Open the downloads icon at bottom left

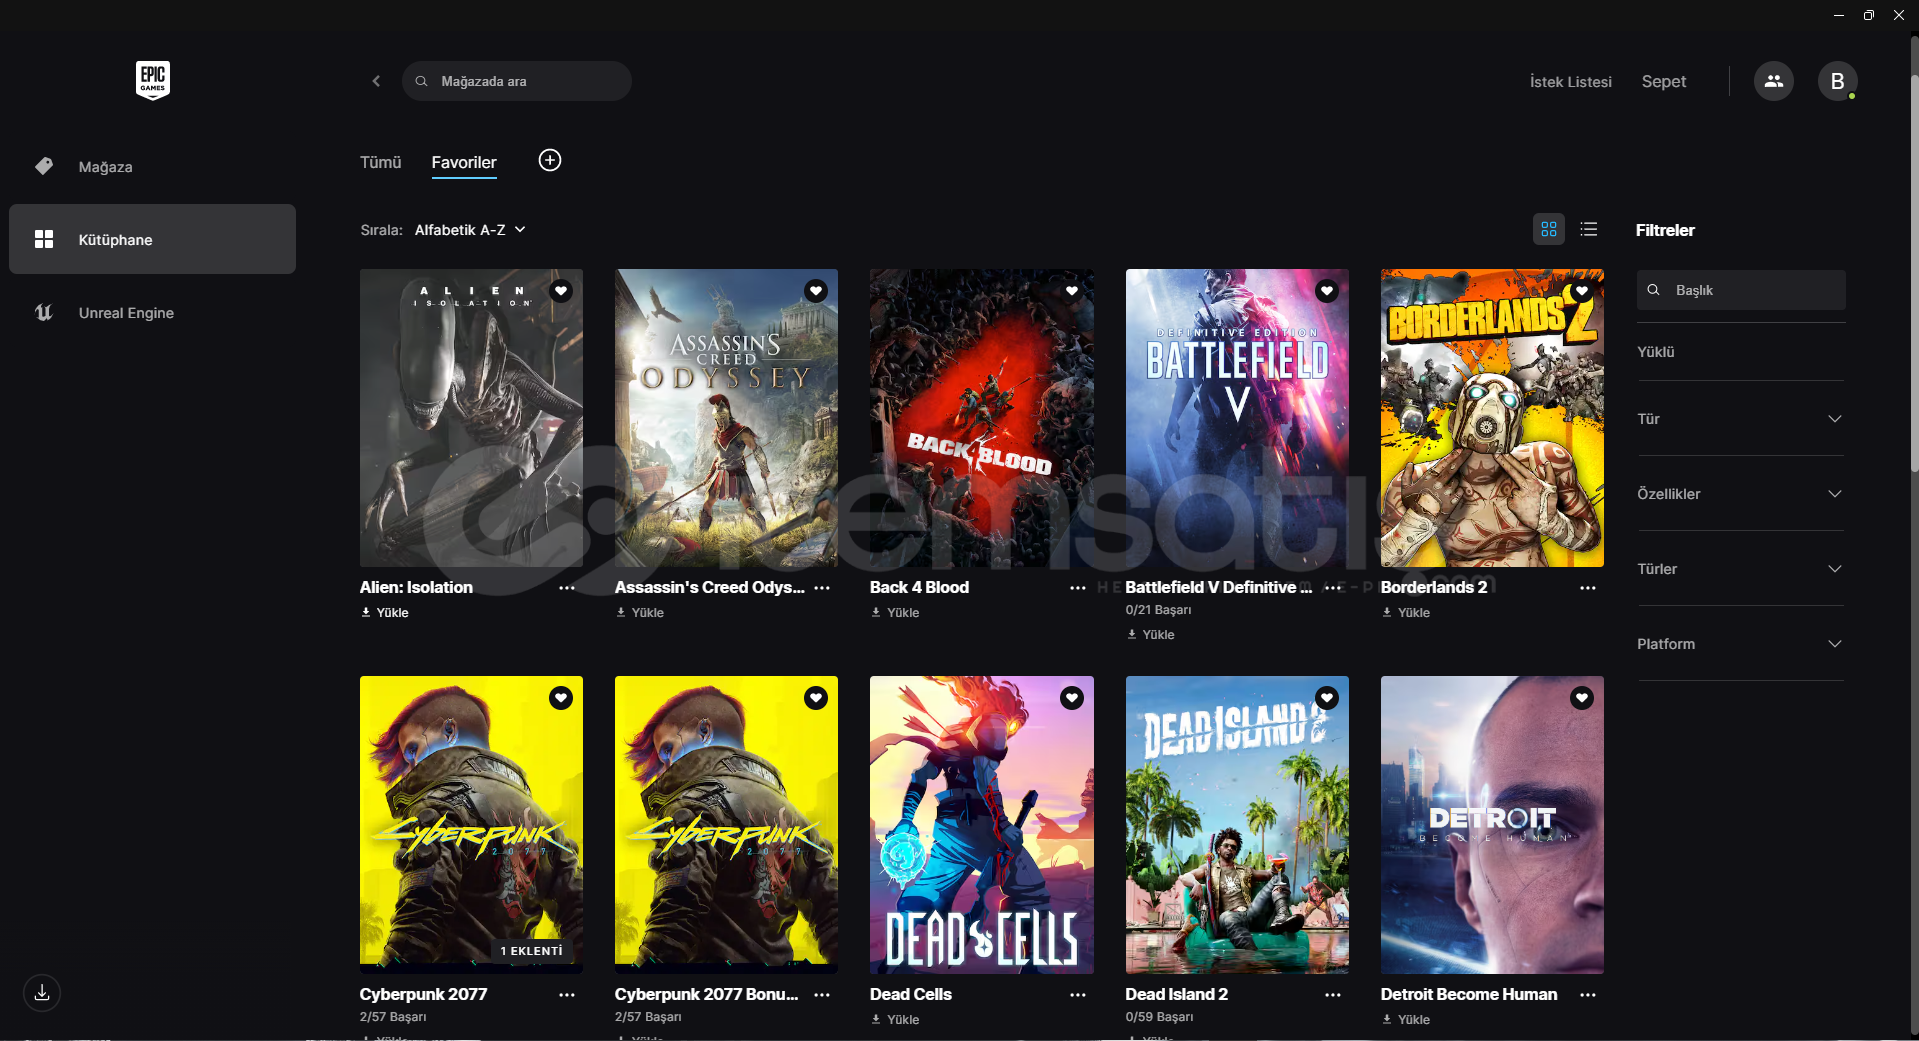[x=42, y=993]
